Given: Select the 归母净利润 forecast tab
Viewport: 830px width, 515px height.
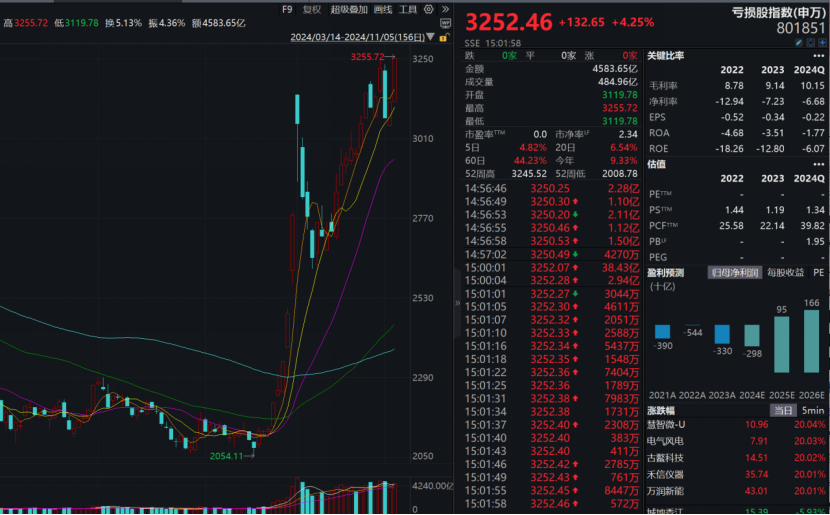Looking at the screenshot, I should (735, 273).
